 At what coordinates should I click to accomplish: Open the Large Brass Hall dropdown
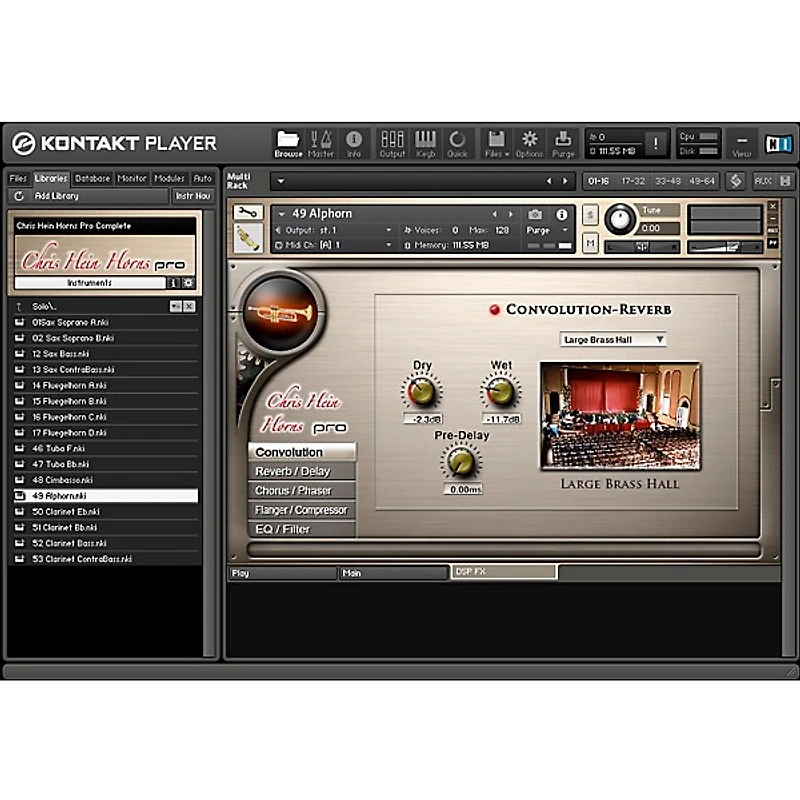click(613, 340)
